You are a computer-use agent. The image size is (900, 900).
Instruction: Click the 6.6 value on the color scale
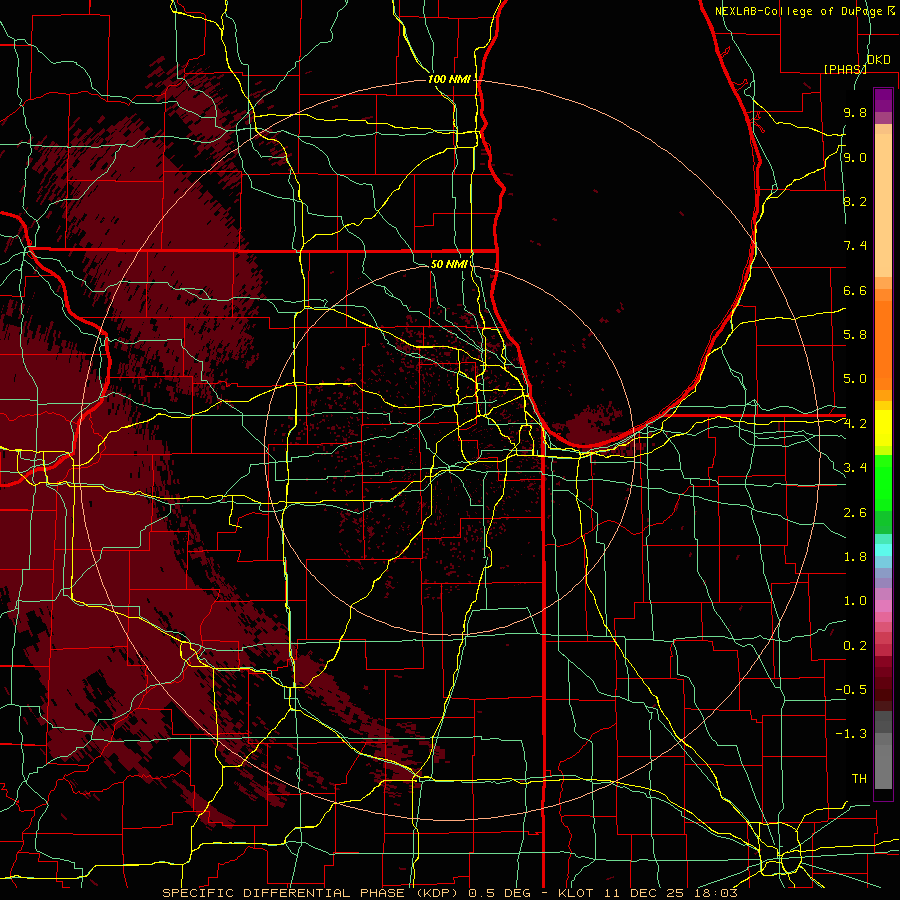[x=855, y=290]
